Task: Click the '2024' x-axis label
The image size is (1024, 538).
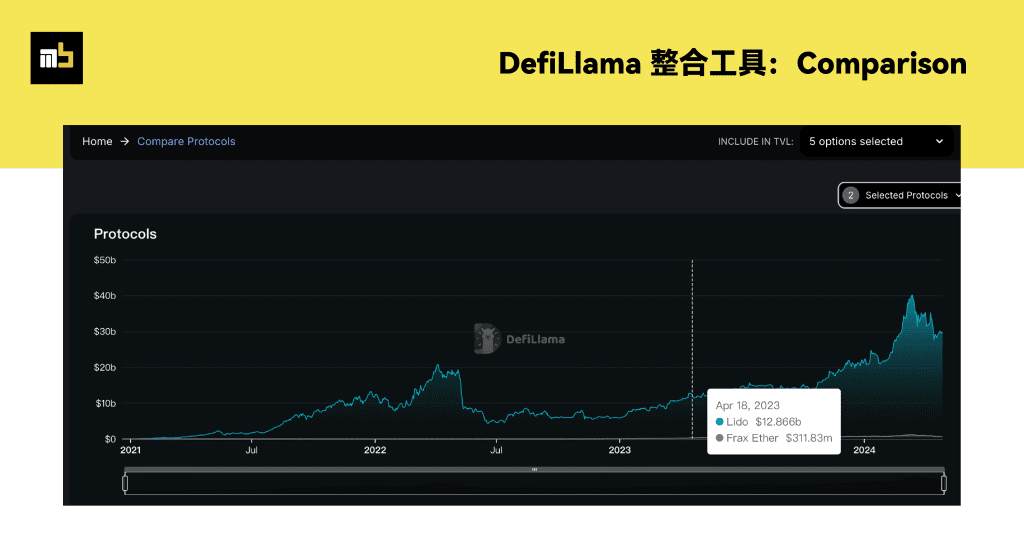Action: coord(864,450)
